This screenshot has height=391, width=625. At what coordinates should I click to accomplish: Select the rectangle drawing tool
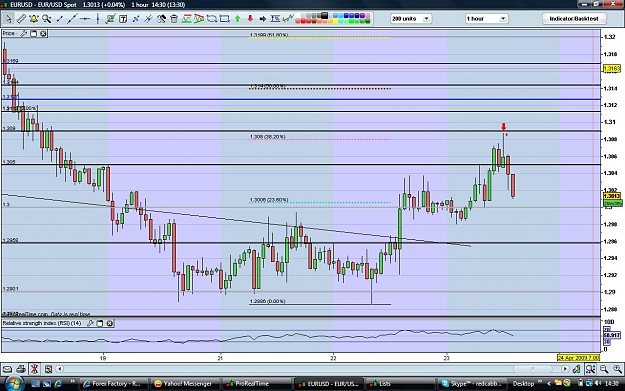coord(225,19)
